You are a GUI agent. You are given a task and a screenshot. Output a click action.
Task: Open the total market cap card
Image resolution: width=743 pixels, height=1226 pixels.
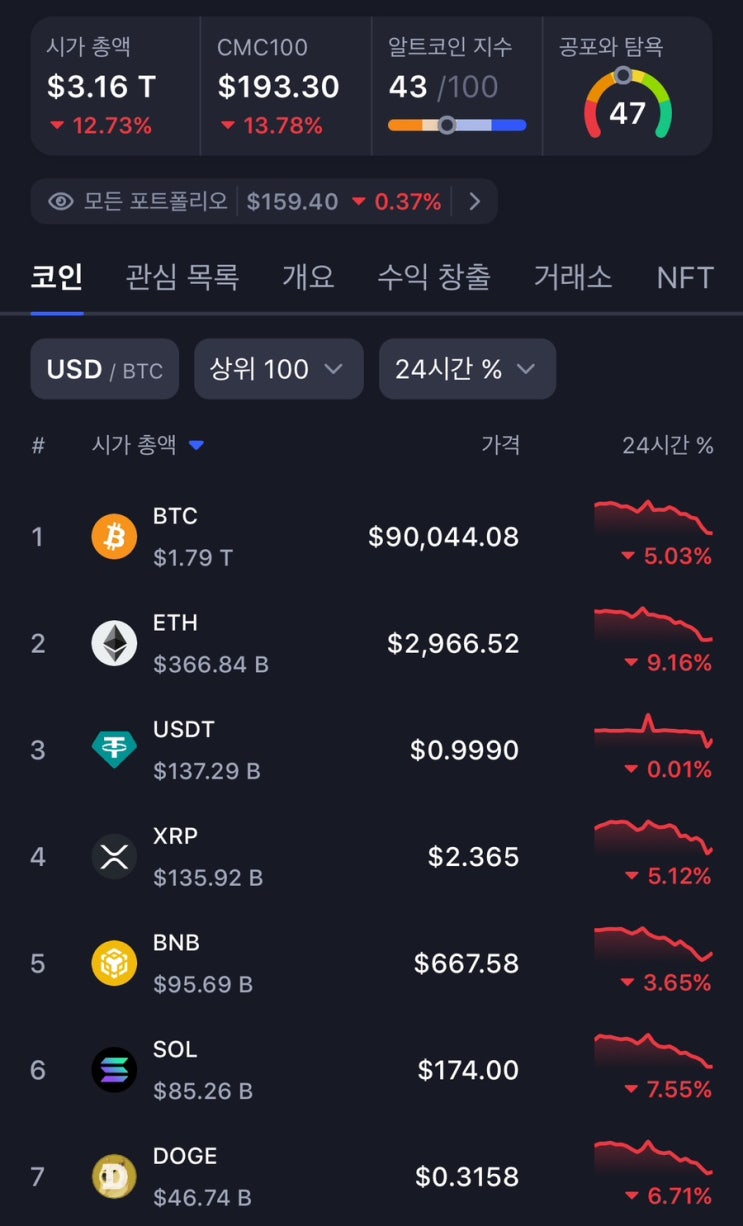[x=115, y=86]
